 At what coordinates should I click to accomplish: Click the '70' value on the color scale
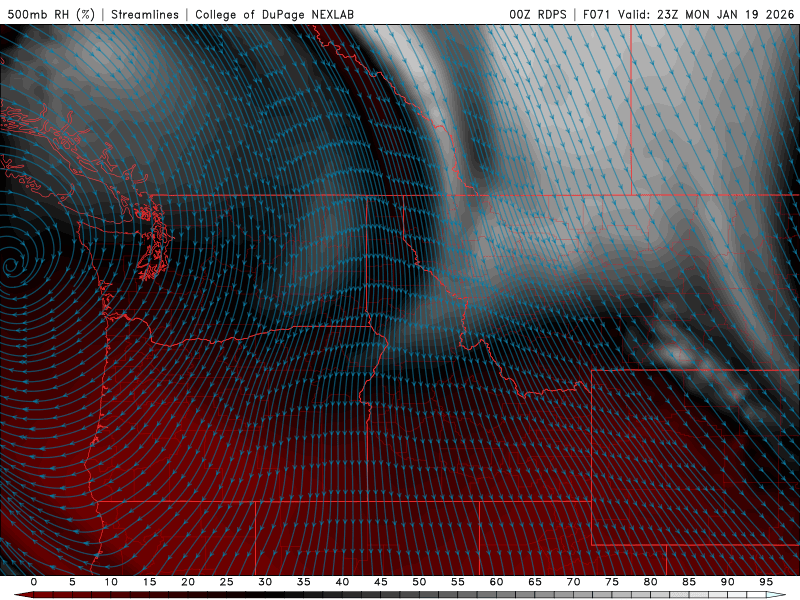573,582
